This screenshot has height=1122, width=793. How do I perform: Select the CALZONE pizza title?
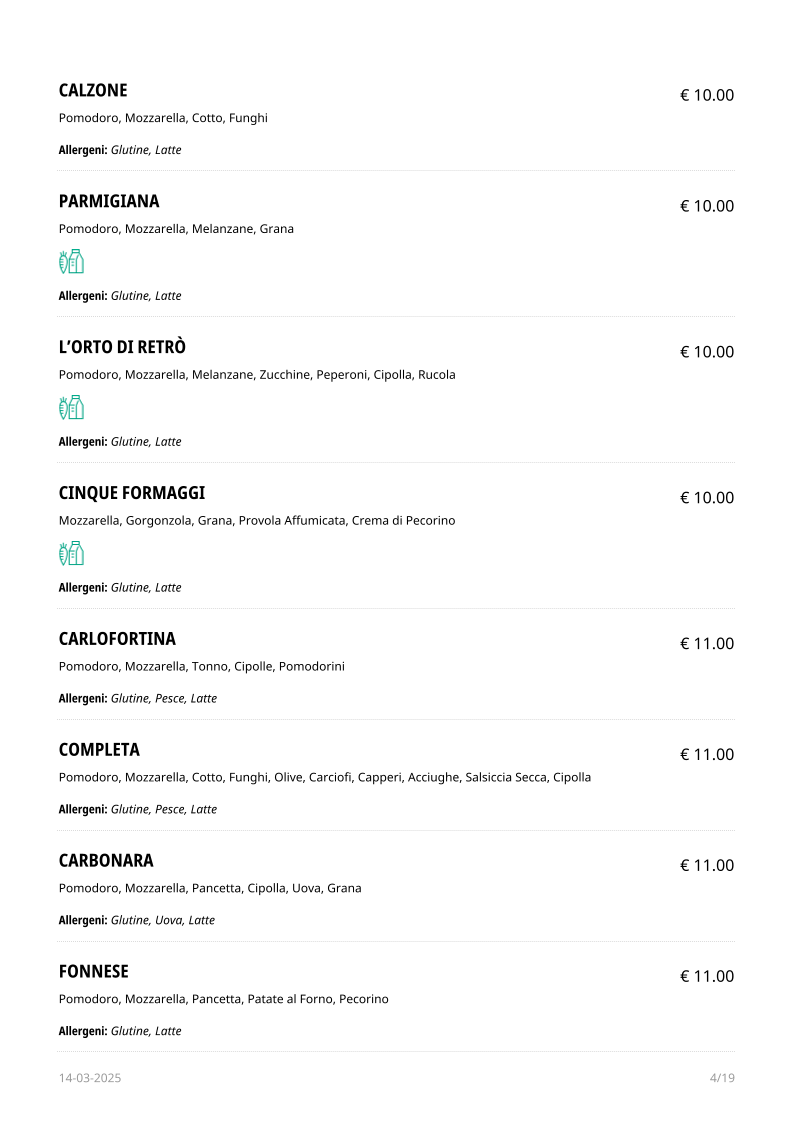[93, 90]
